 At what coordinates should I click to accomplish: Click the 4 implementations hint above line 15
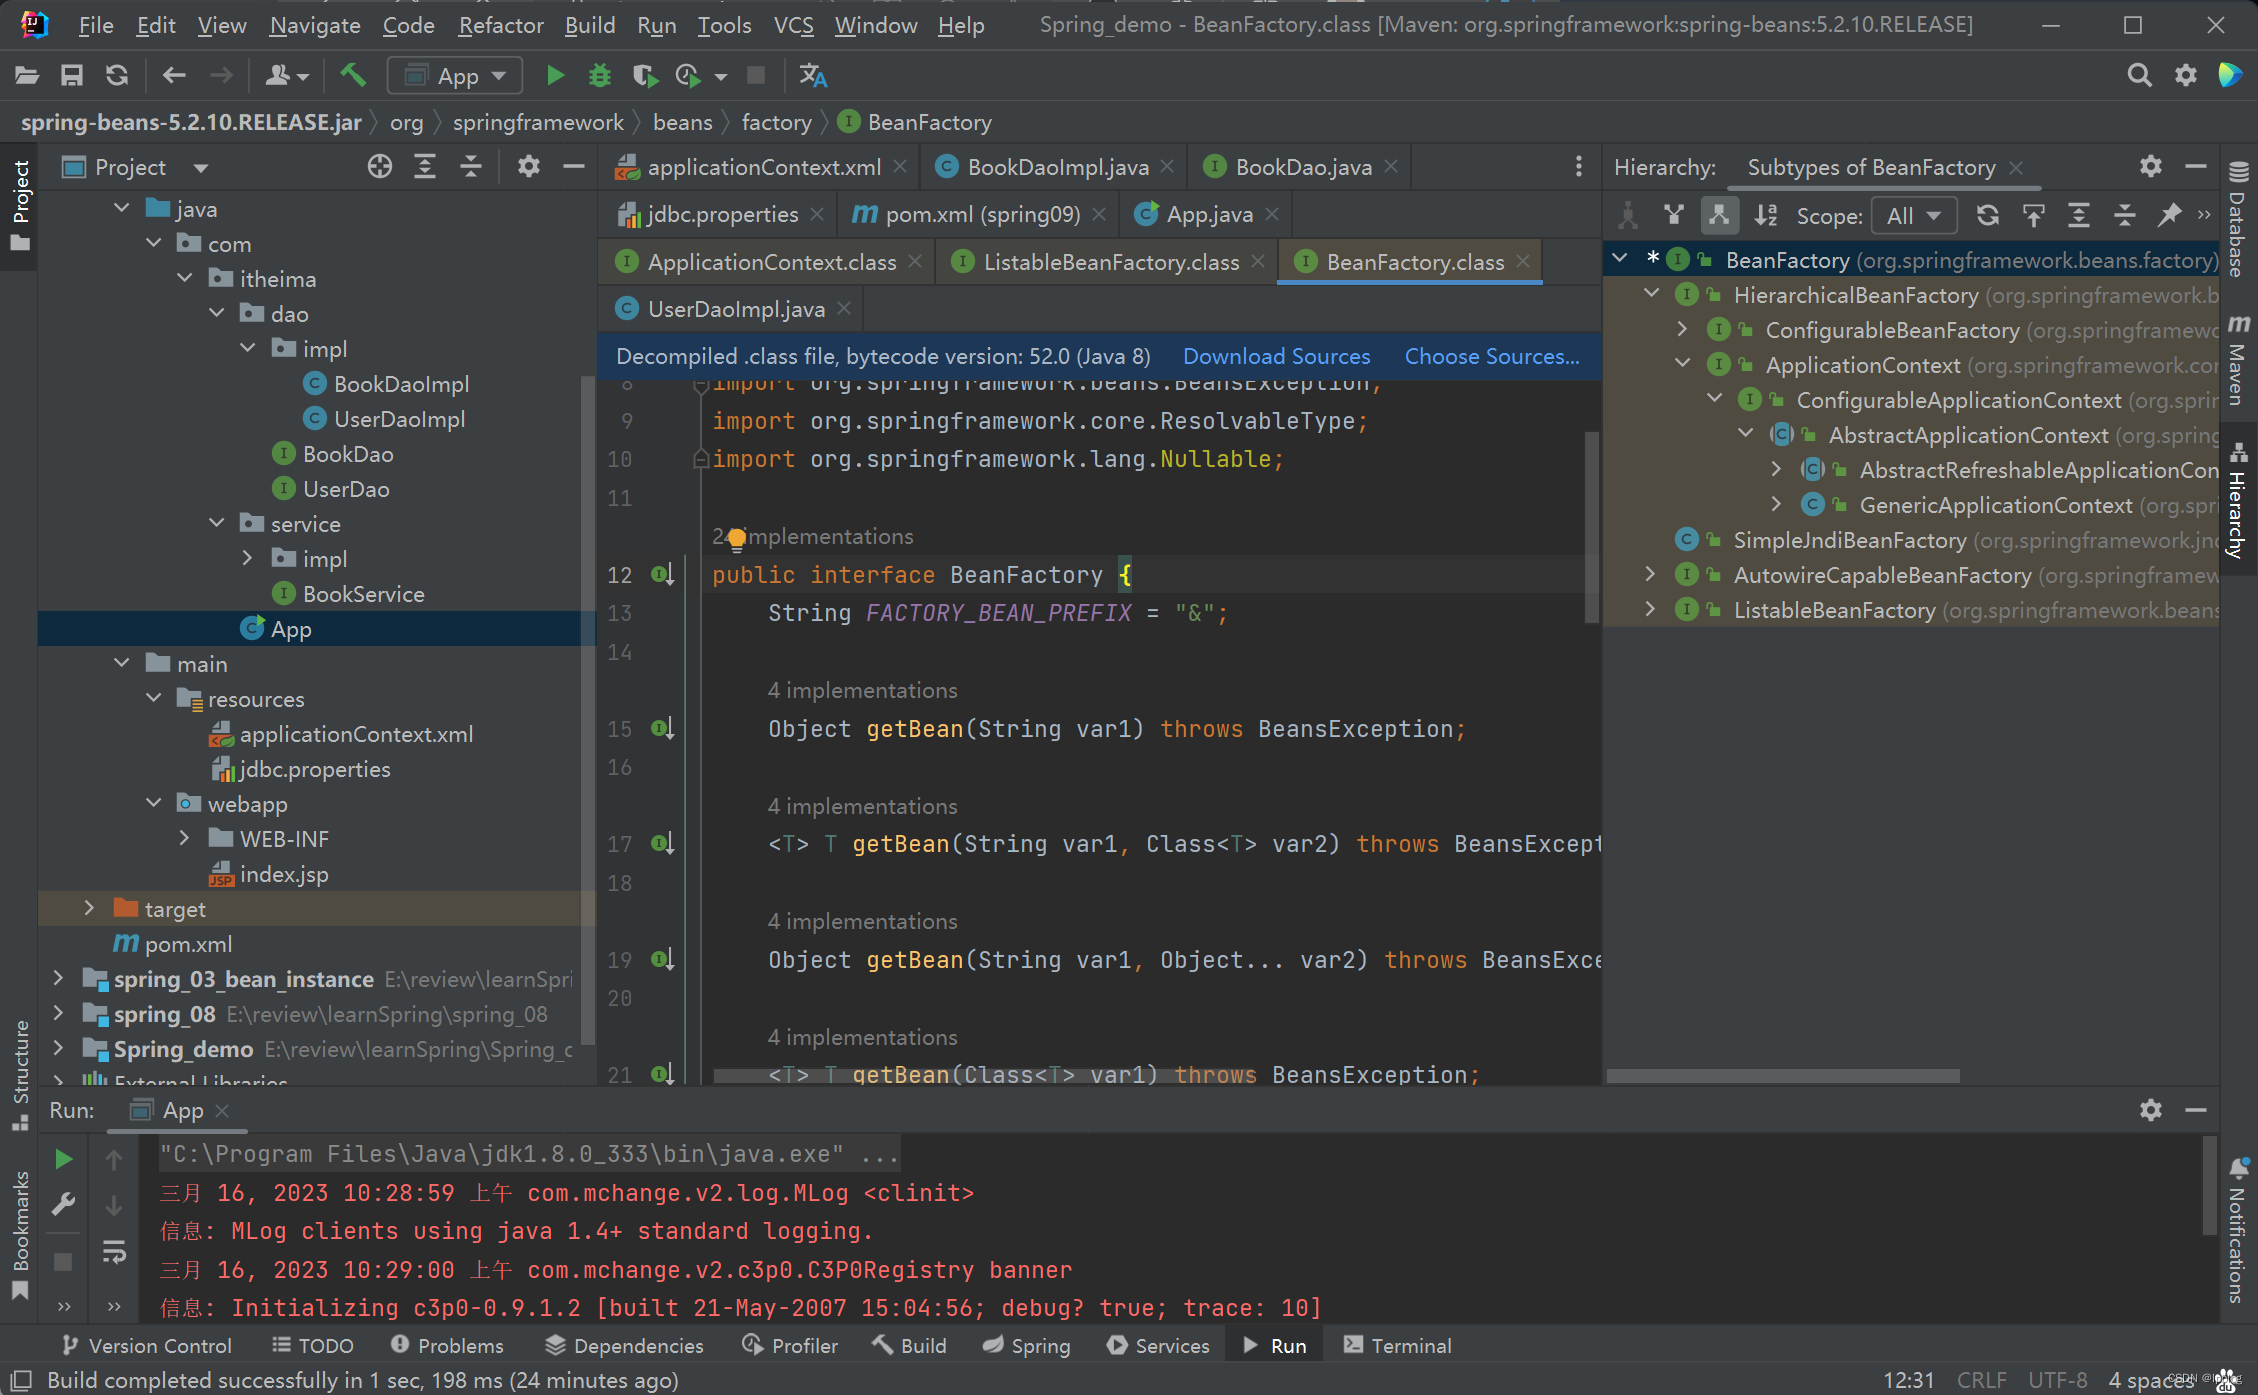(x=862, y=690)
